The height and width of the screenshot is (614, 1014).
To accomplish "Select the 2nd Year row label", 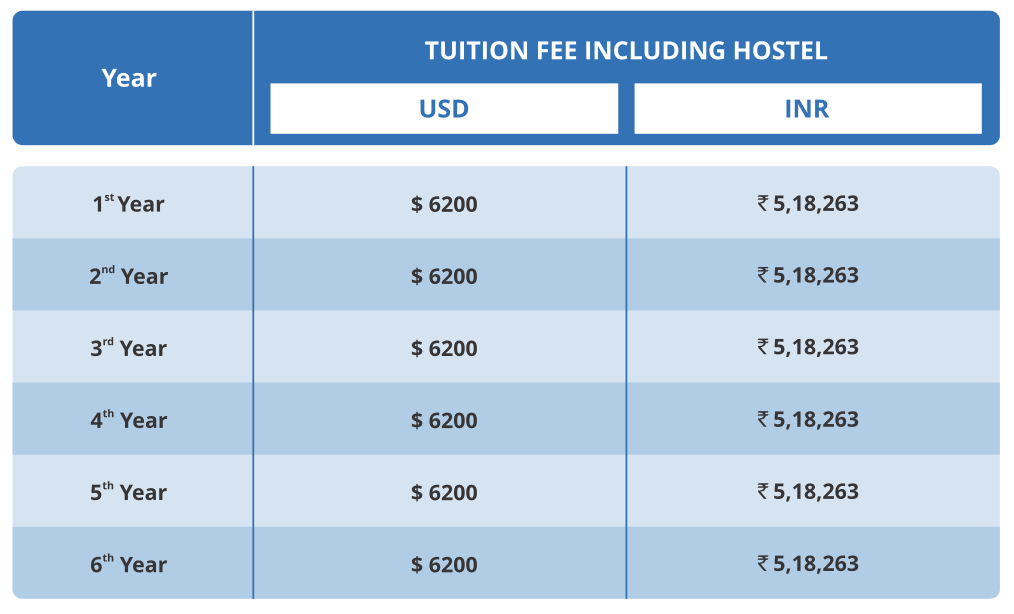I will [x=129, y=276].
